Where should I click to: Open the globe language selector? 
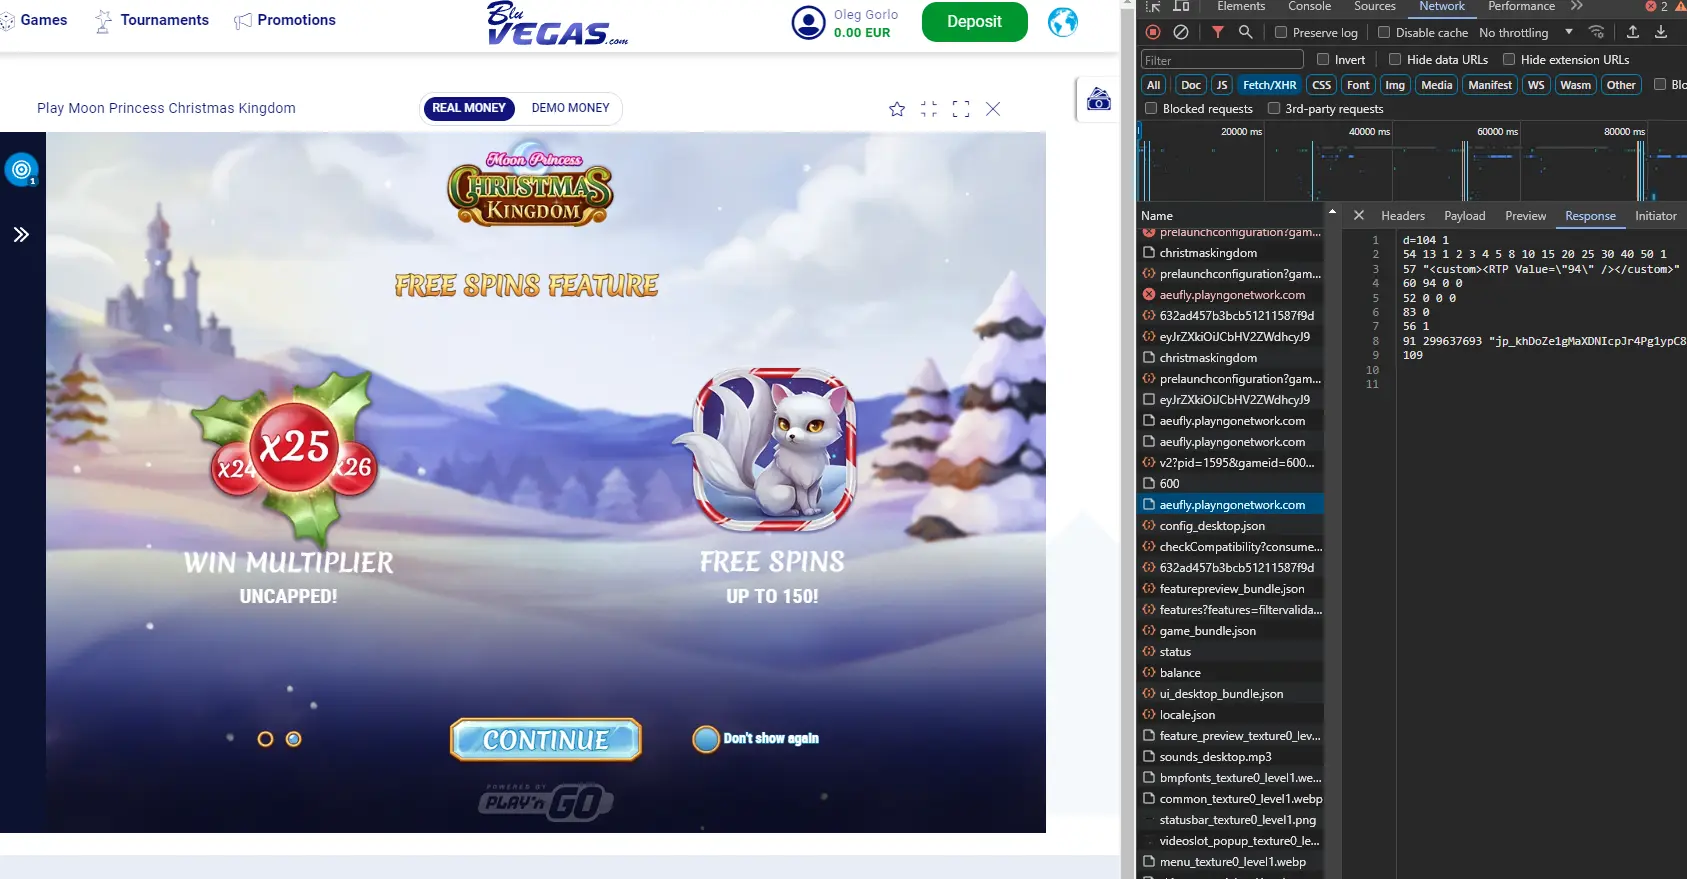1063,22
